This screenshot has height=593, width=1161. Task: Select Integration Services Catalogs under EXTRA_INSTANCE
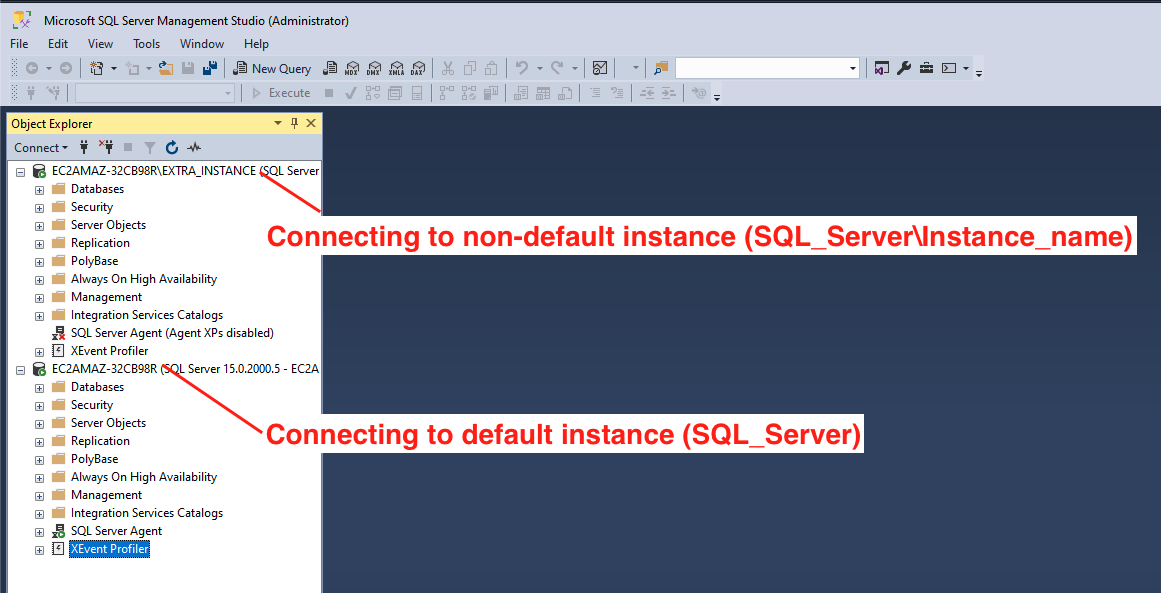147,315
